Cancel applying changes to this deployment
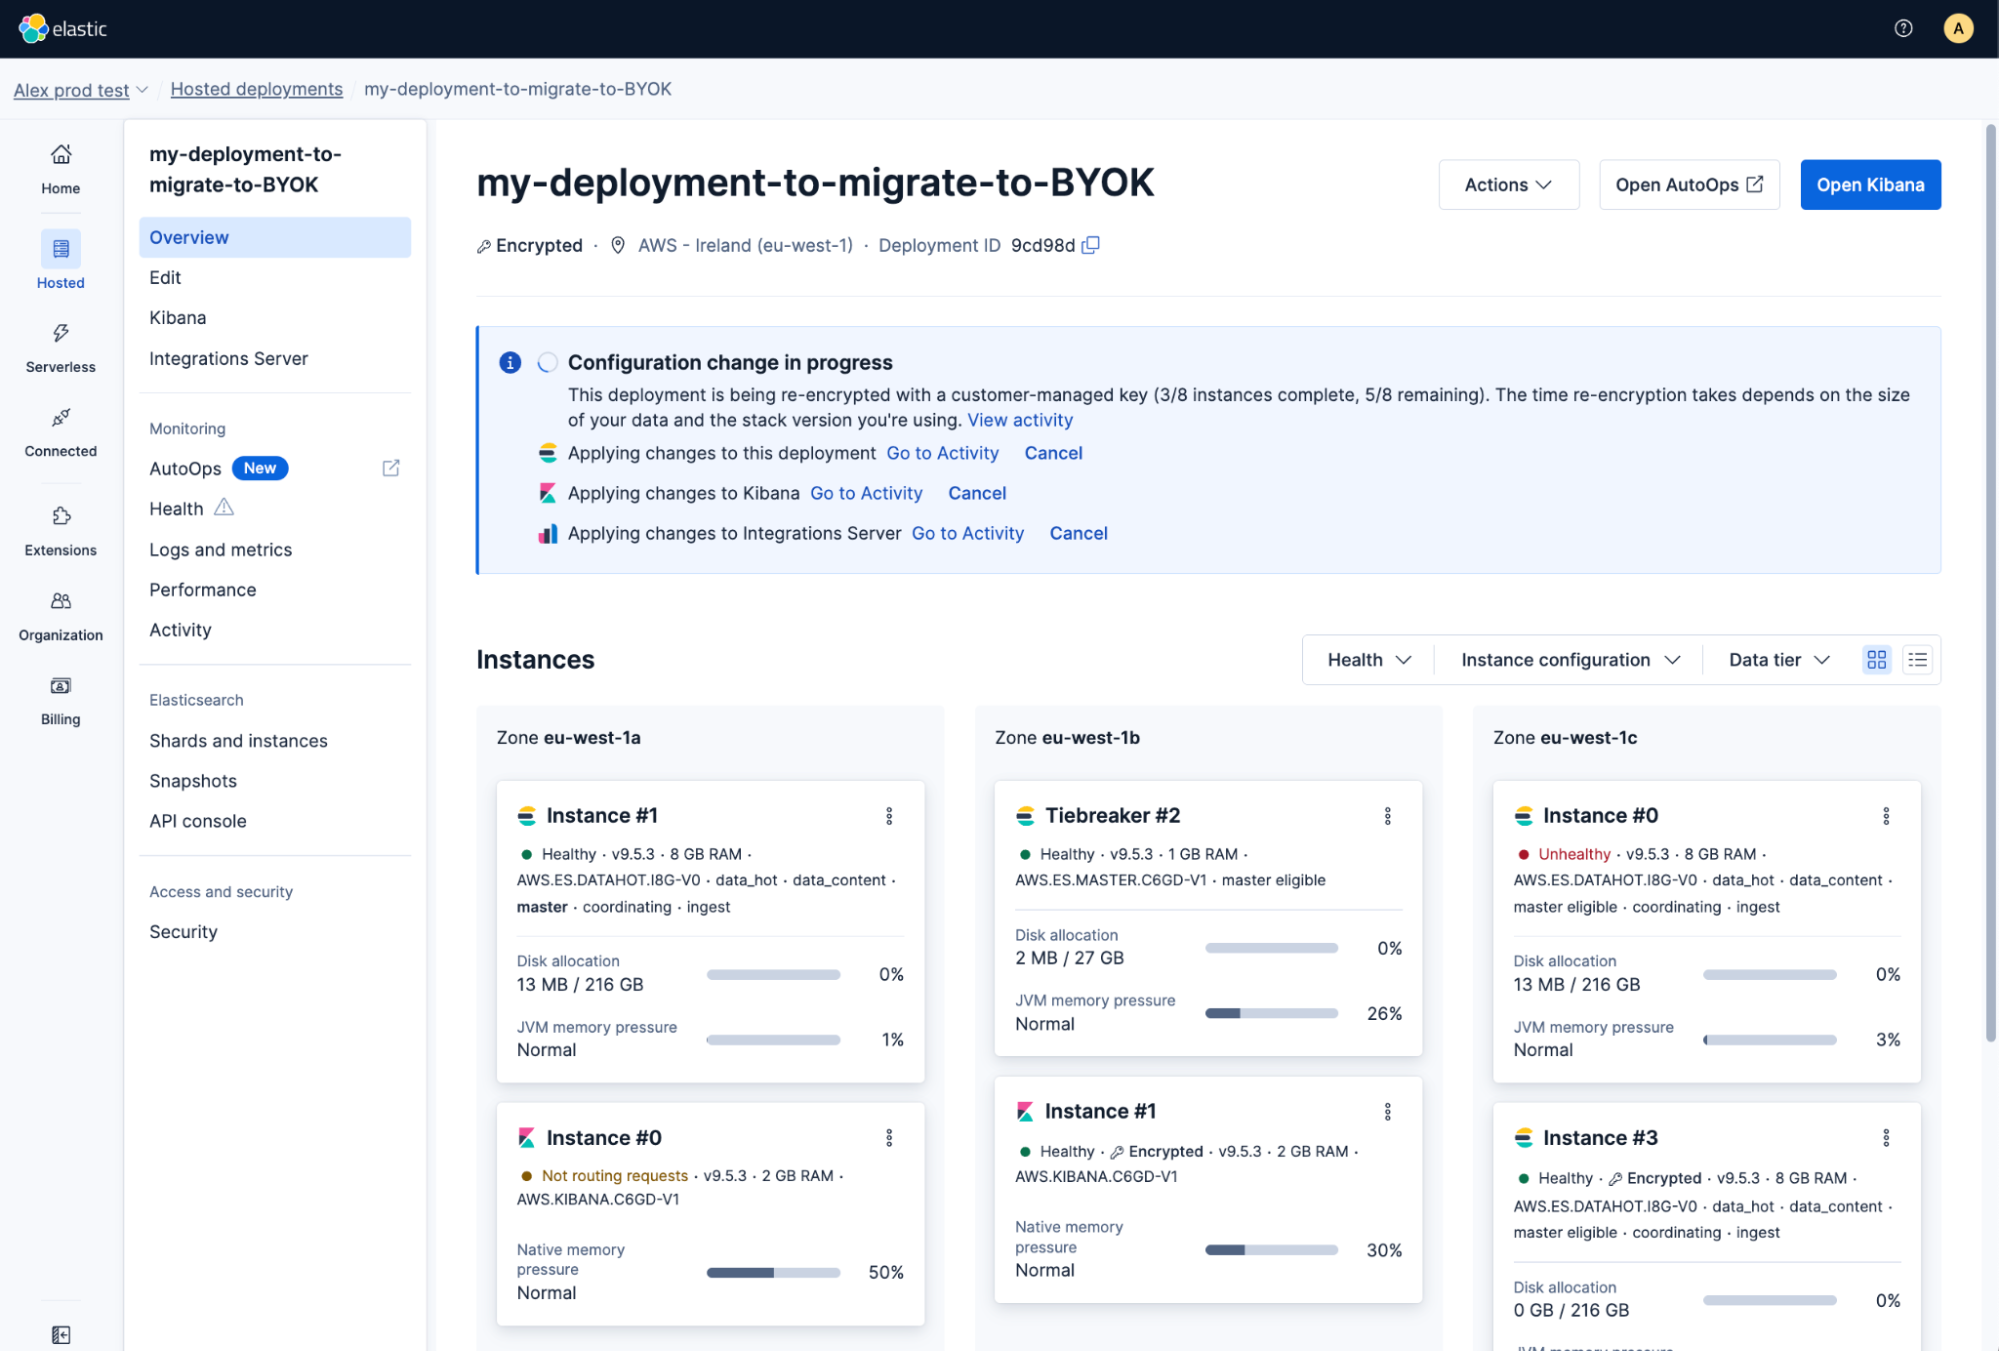Viewport: 1999px width, 1351px height. (1053, 453)
